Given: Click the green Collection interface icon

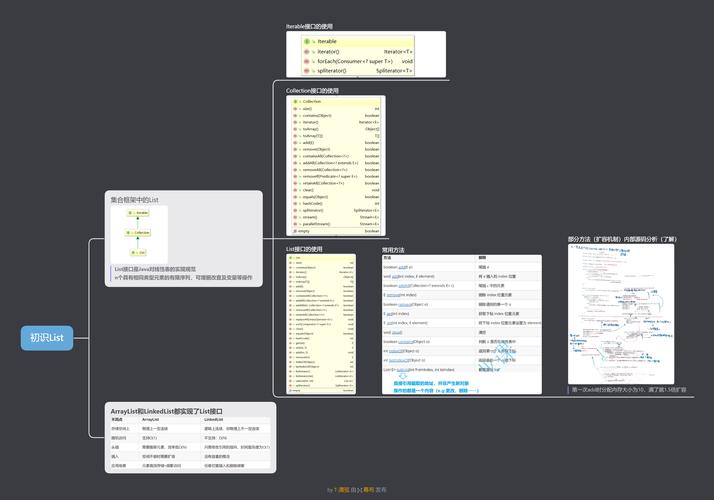Looking at the screenshot, I should (x=296, y=101).
